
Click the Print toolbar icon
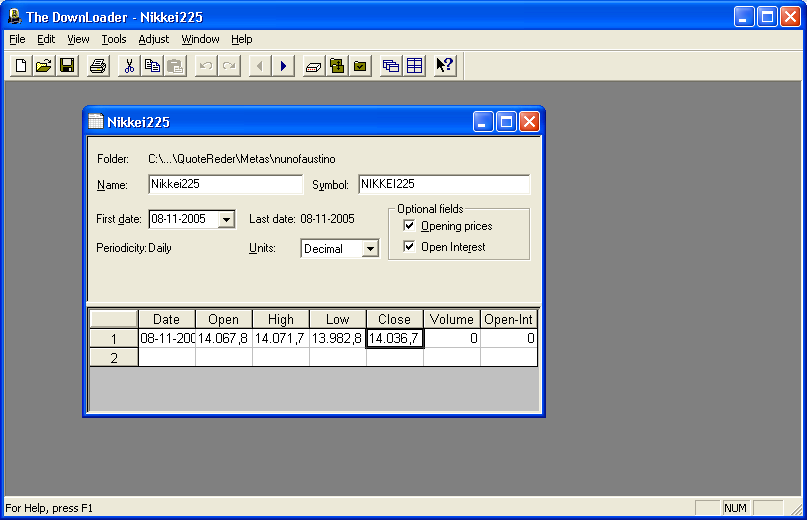(98, 66)
